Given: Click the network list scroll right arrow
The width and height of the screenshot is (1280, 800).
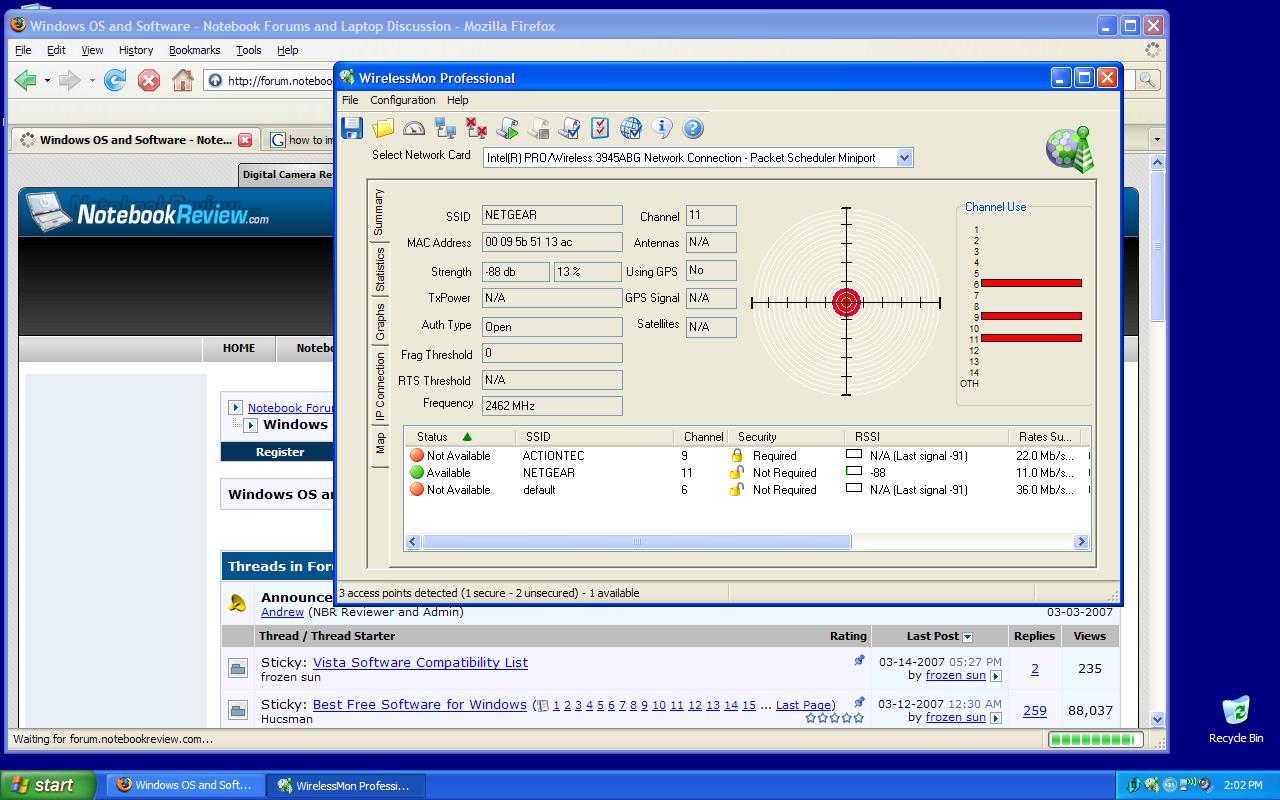Looking at the screenshot, I should pos(1081,541).
